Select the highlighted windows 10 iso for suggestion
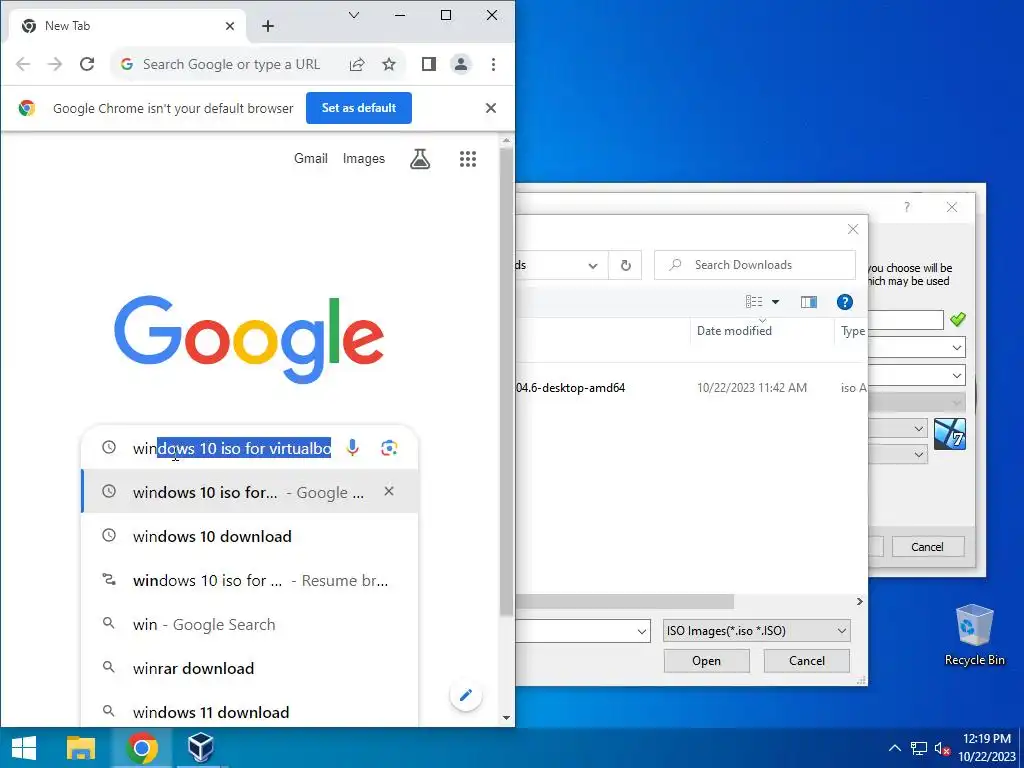This screenshot has height=768, width=1024. [x=249, y=492]
